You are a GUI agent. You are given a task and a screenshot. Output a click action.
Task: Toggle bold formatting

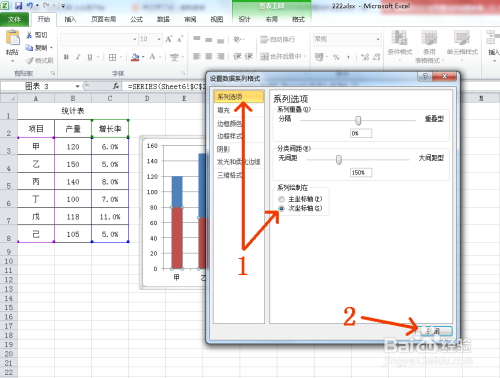point(66,57)
